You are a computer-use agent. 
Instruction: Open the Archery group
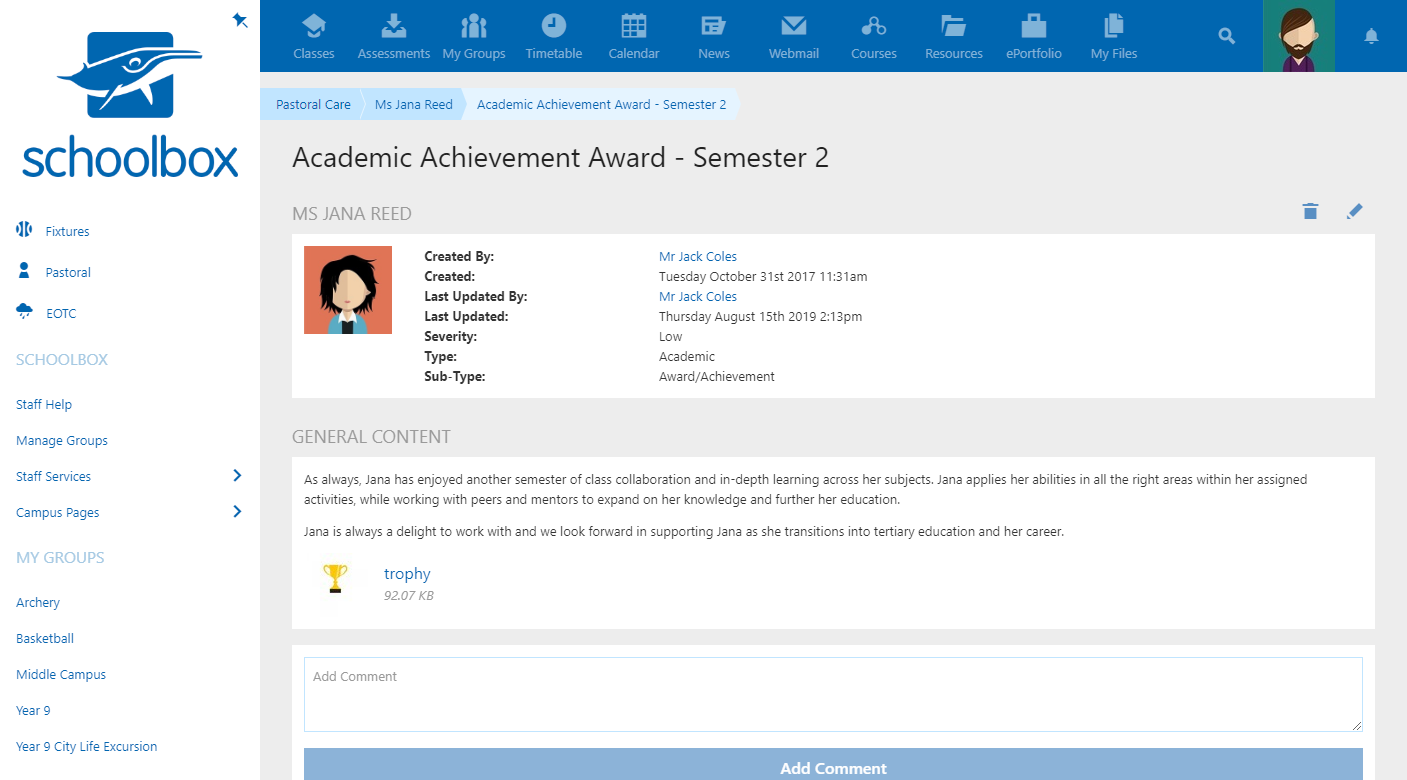pos(38,602)
